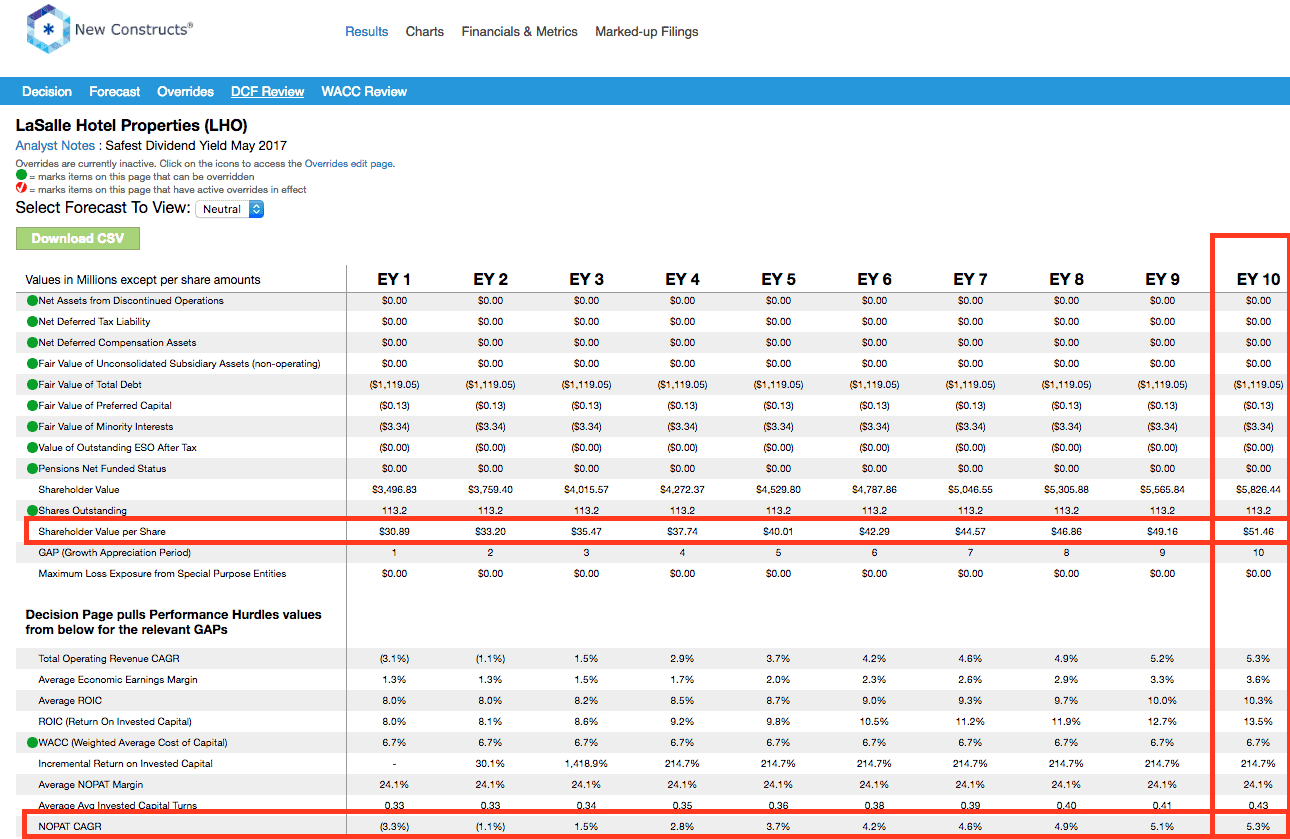Click the EY 1 column header
The width and height of the screenshot is (1290, 839).
click(394, 279)
